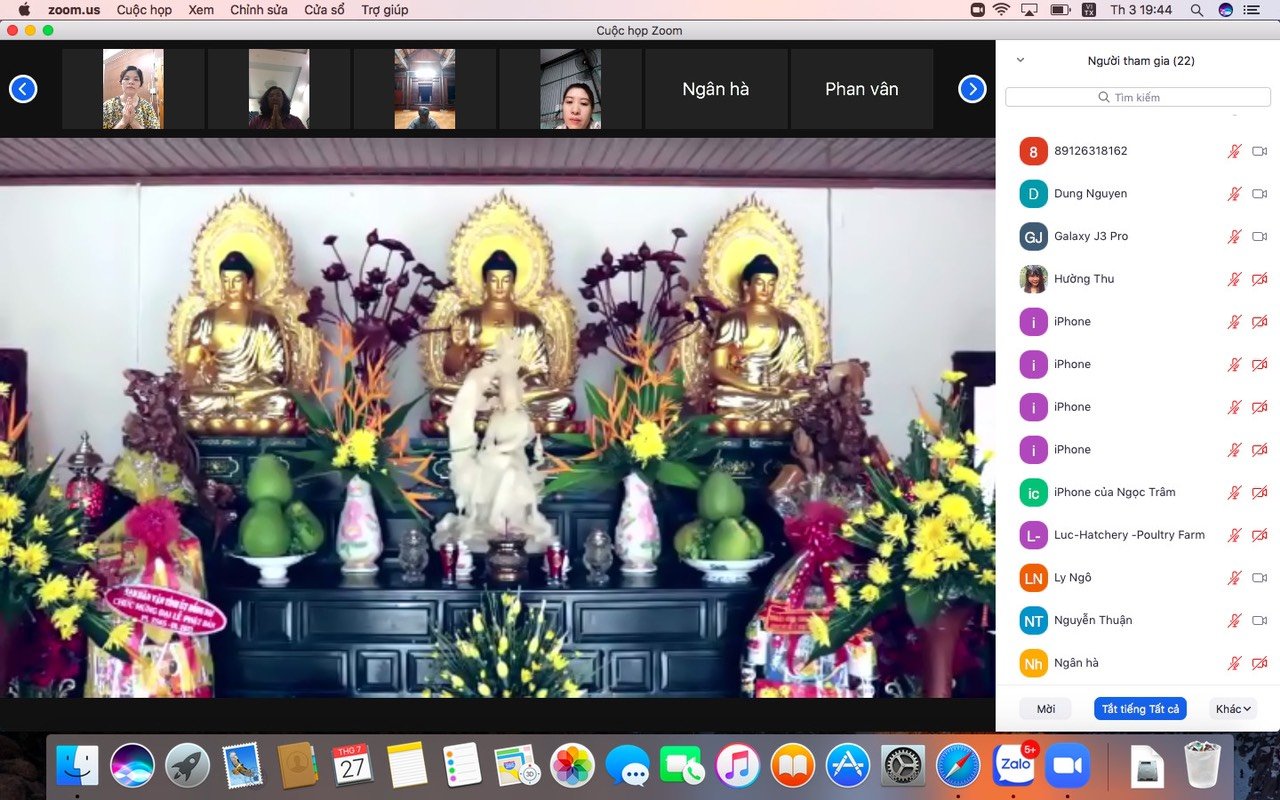Open the Apple menu

click(24, 10)
